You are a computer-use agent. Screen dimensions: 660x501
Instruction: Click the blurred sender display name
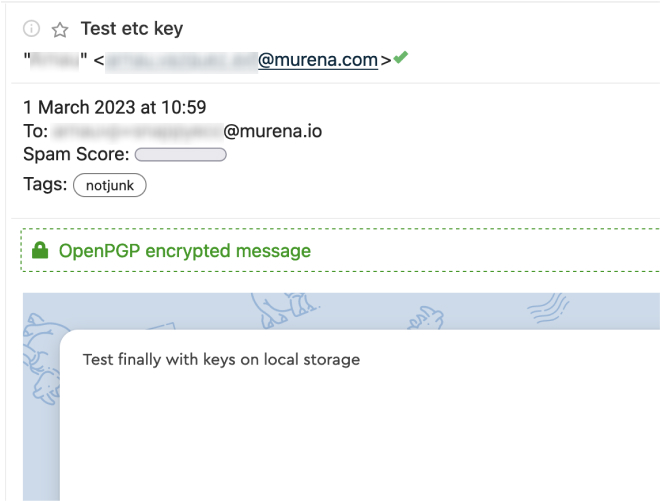click(x=57, y=60)
